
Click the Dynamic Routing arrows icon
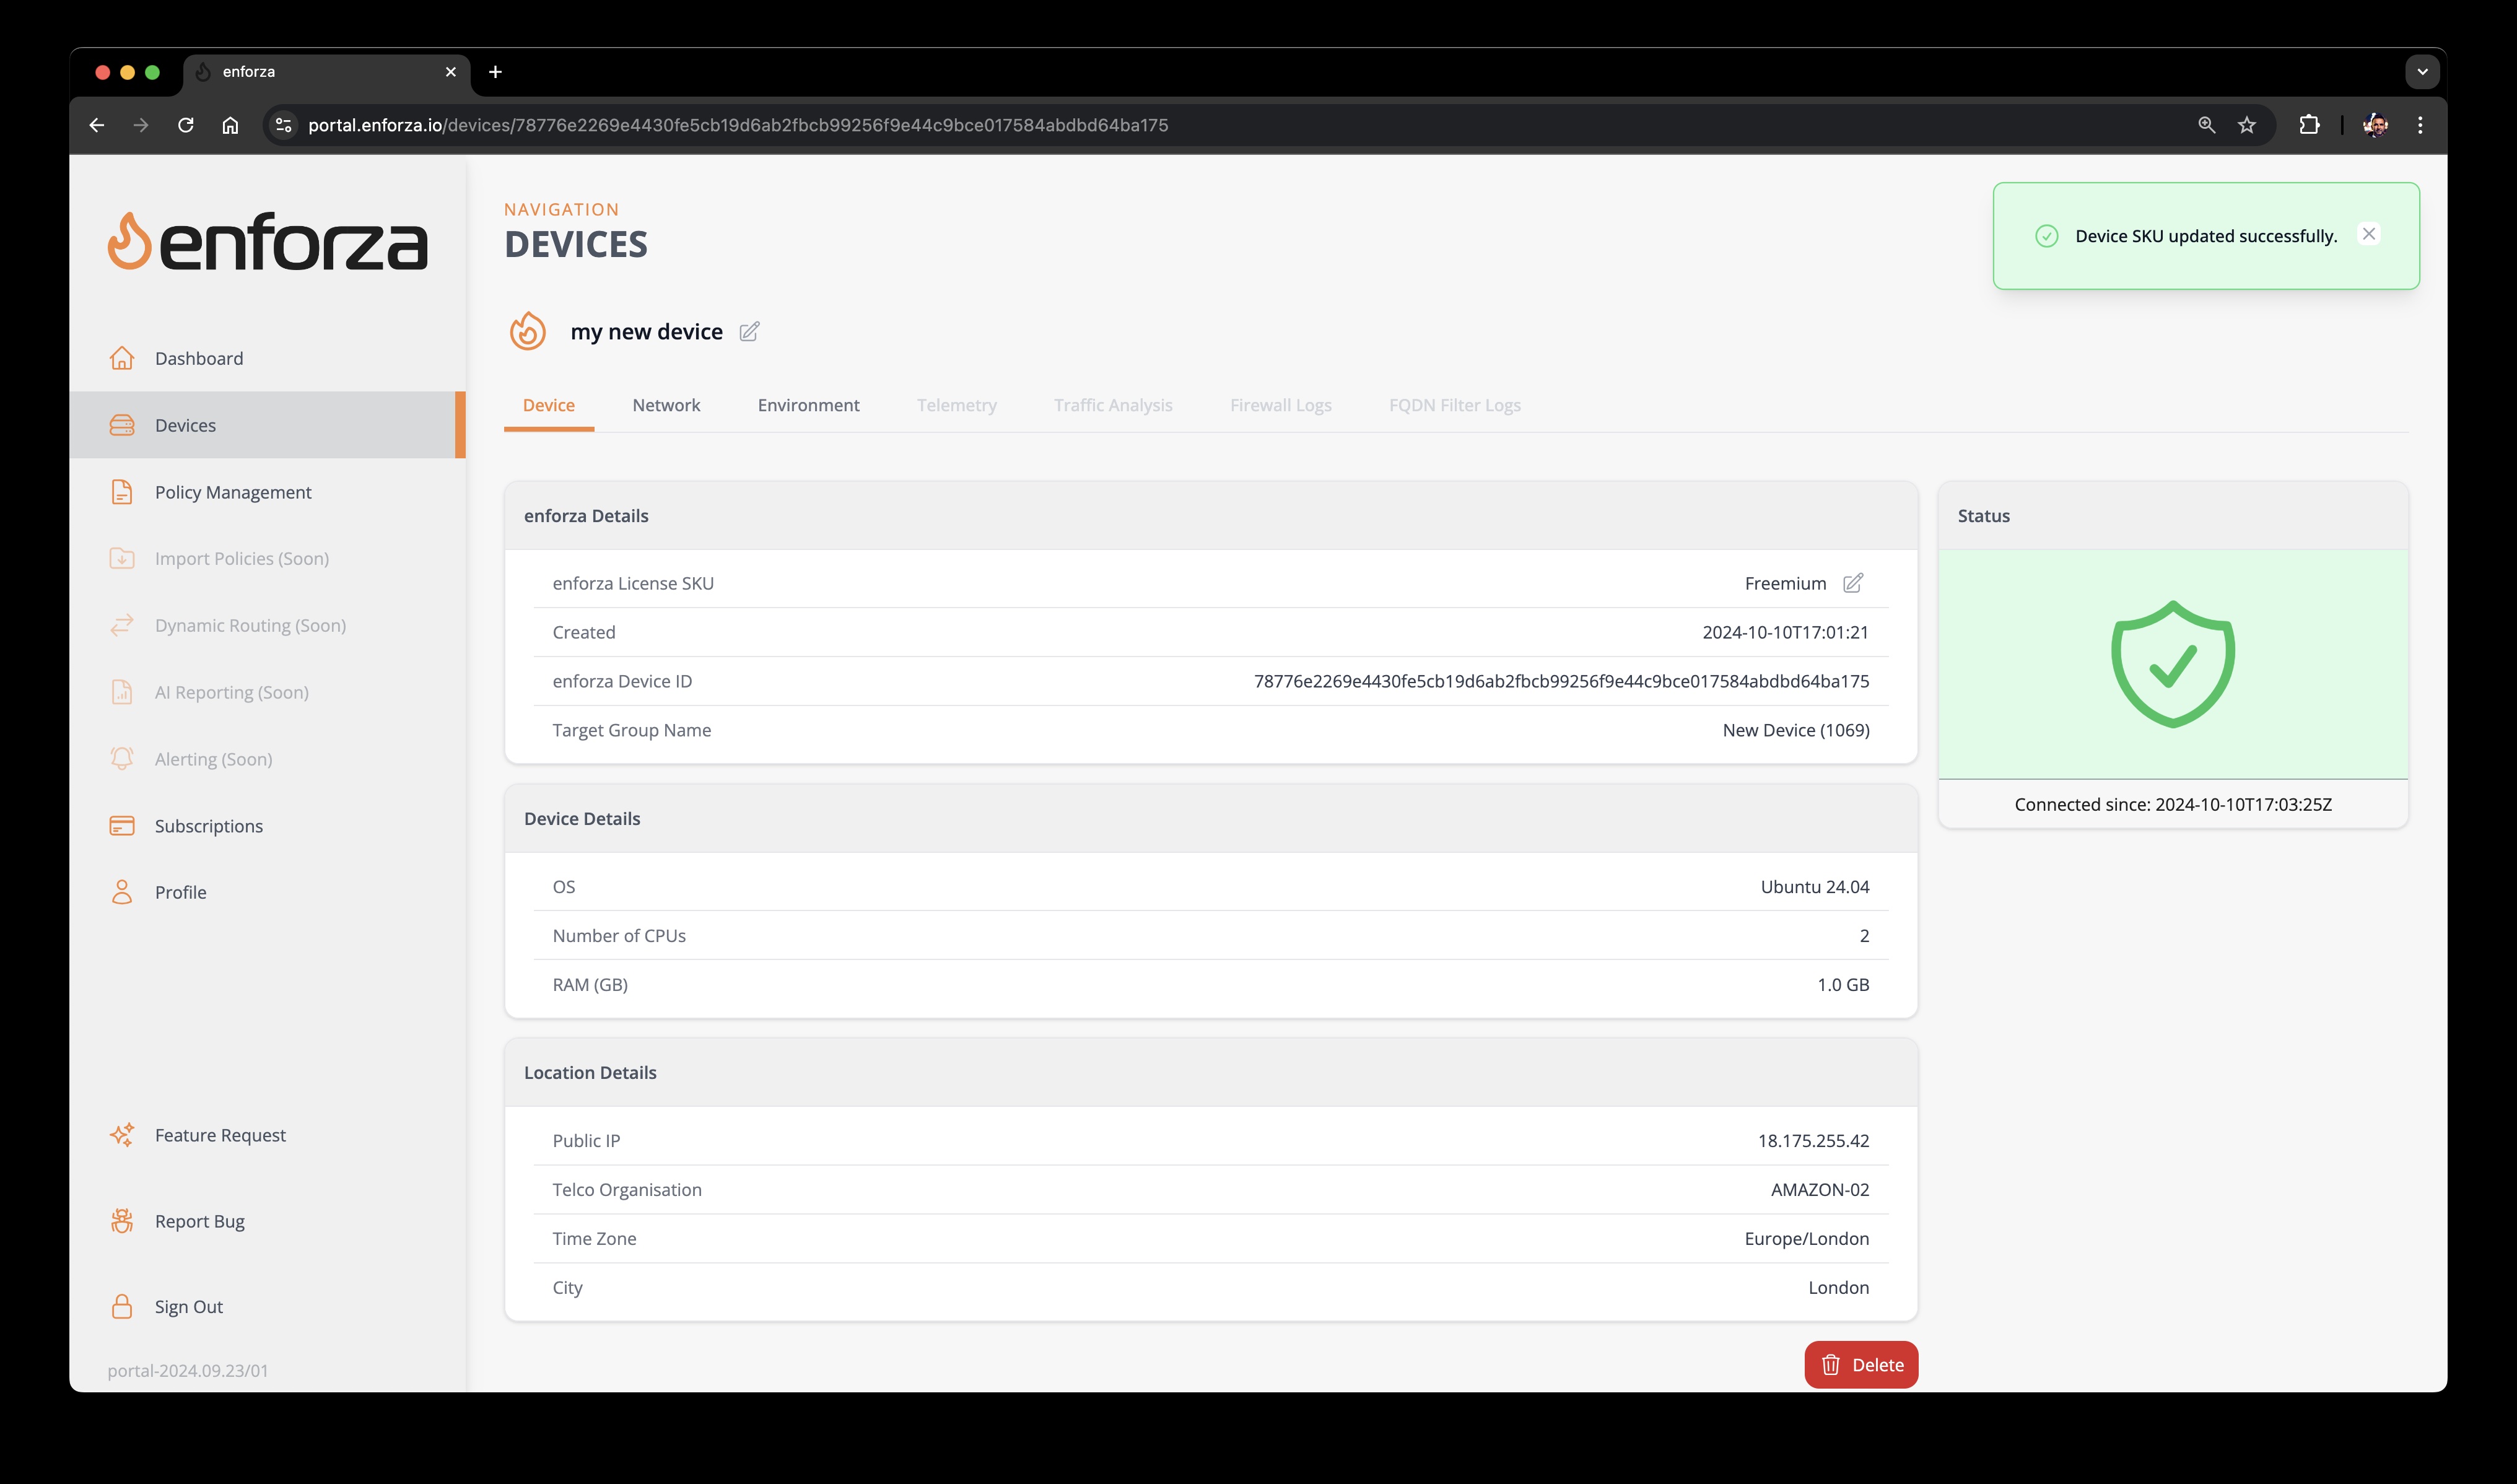tap(122, 625)
